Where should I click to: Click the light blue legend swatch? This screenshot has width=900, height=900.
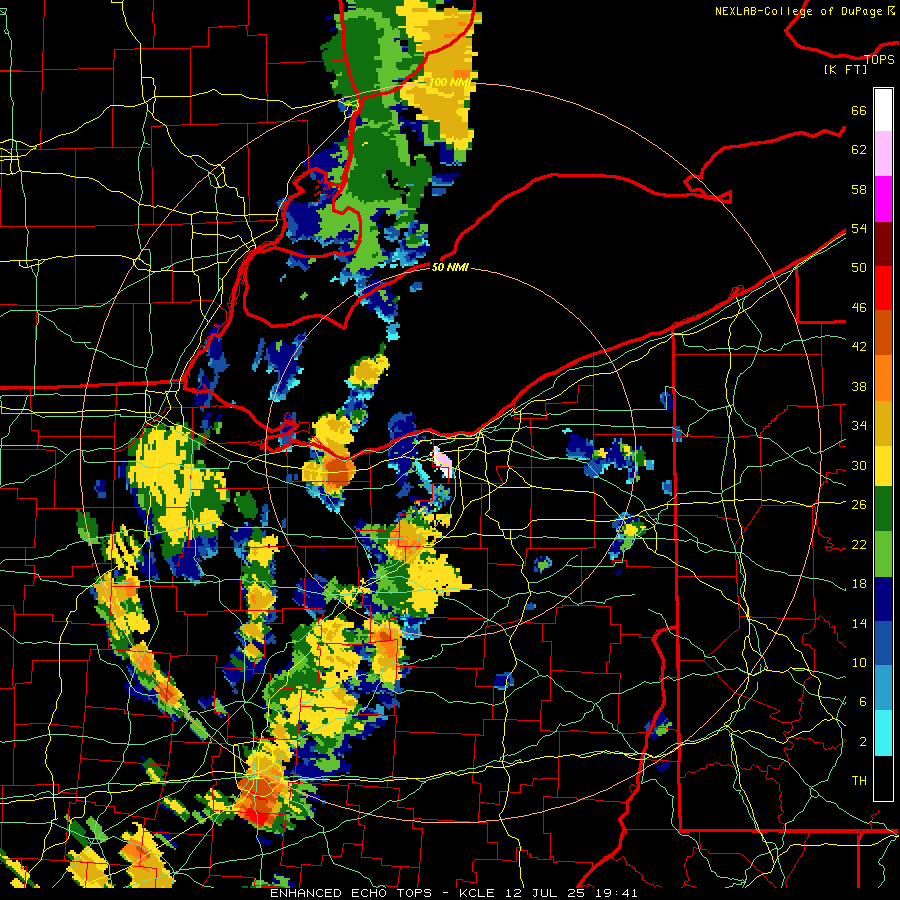tap(883, 688)
